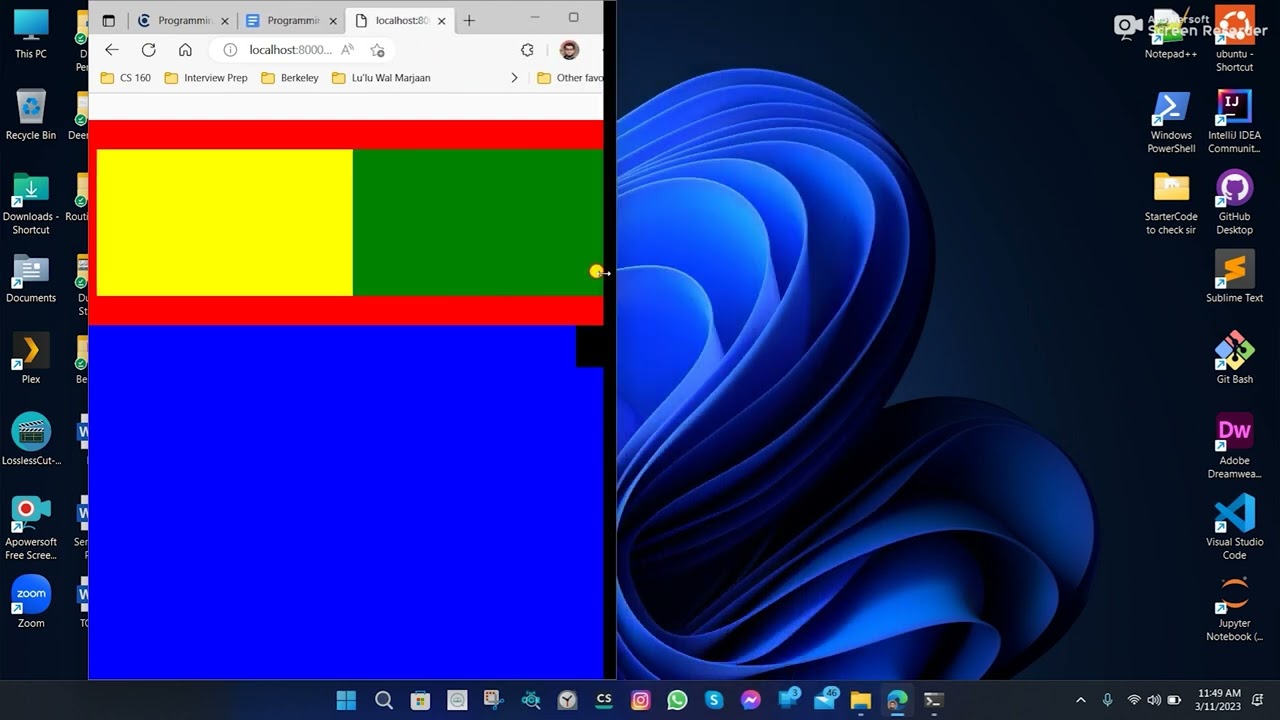Close the first Programming tab
The width and height of the screenshot is (1280, 720).
(224, 20)
